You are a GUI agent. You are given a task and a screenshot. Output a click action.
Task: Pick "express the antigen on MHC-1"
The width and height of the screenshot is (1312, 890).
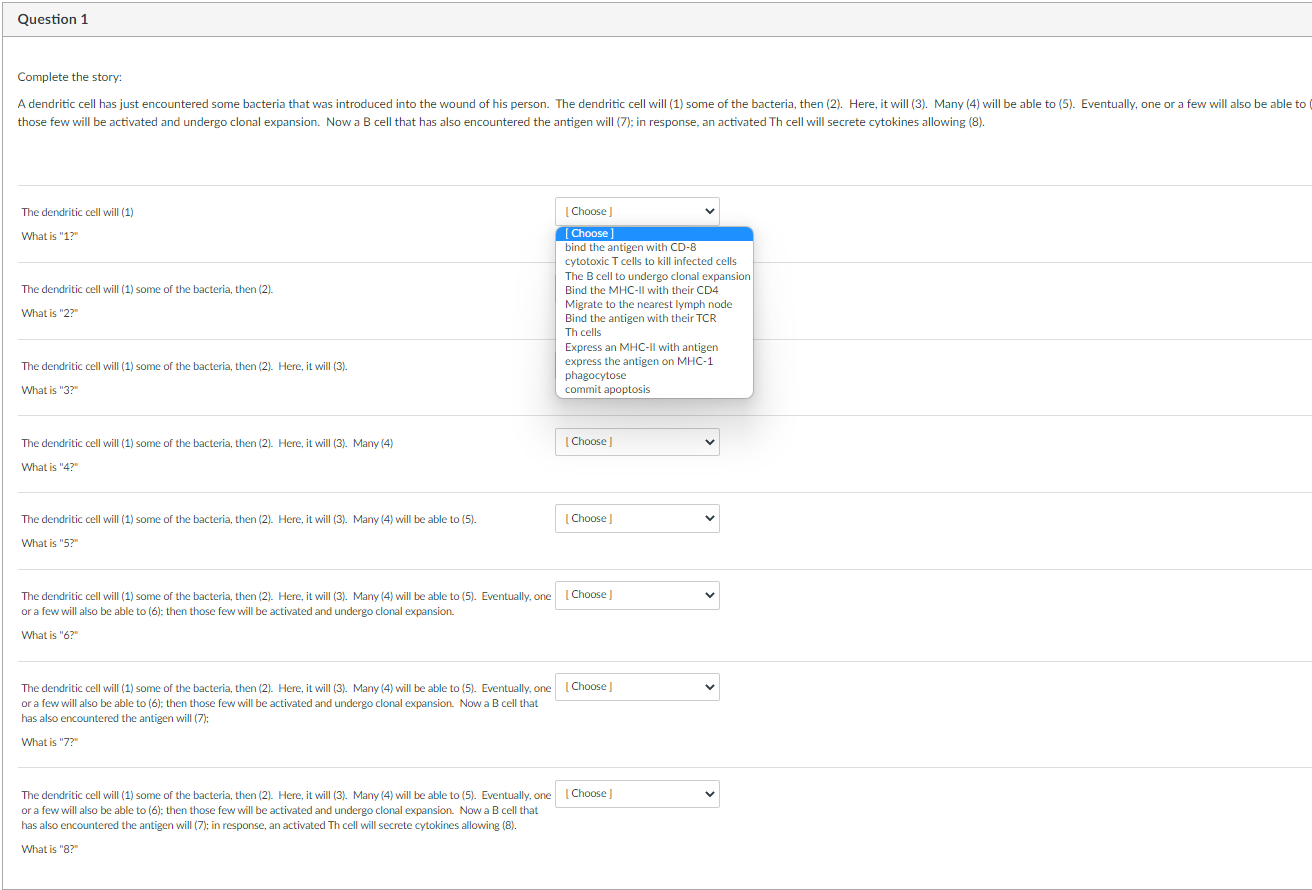click(x=654, y=361)
